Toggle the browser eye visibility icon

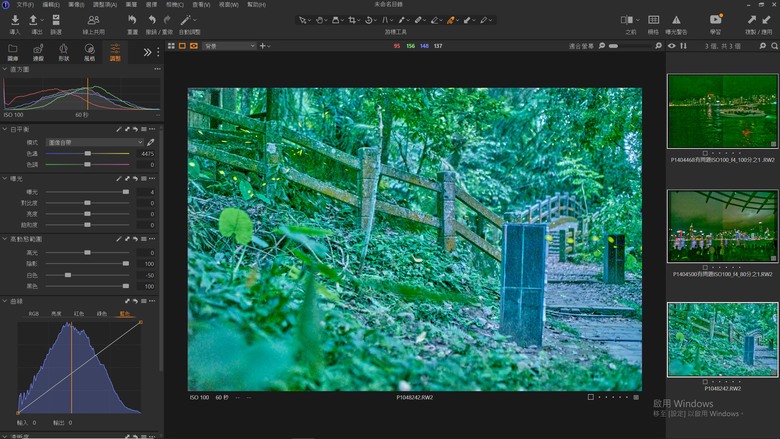point(672,46)
